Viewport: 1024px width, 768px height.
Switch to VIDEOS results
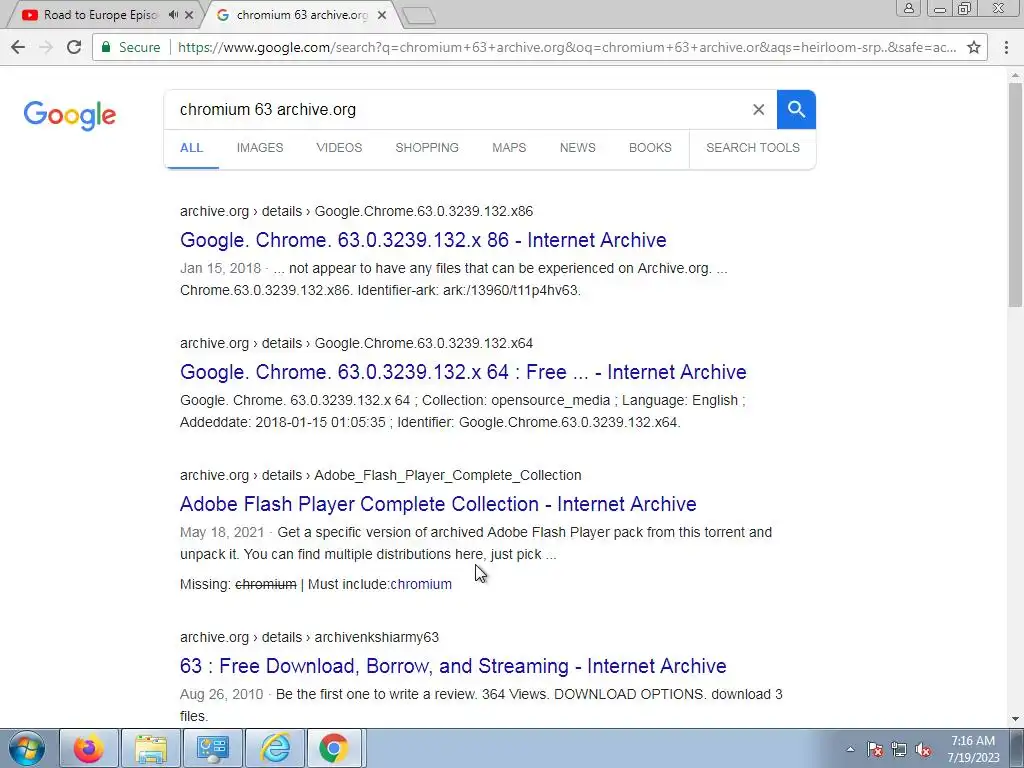339,148
